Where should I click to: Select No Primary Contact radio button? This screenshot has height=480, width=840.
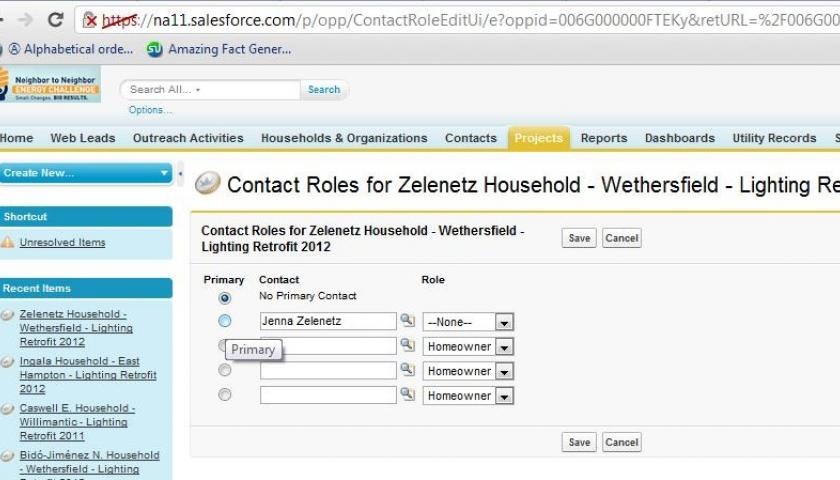pyautogui.click(x=225, y=298)
